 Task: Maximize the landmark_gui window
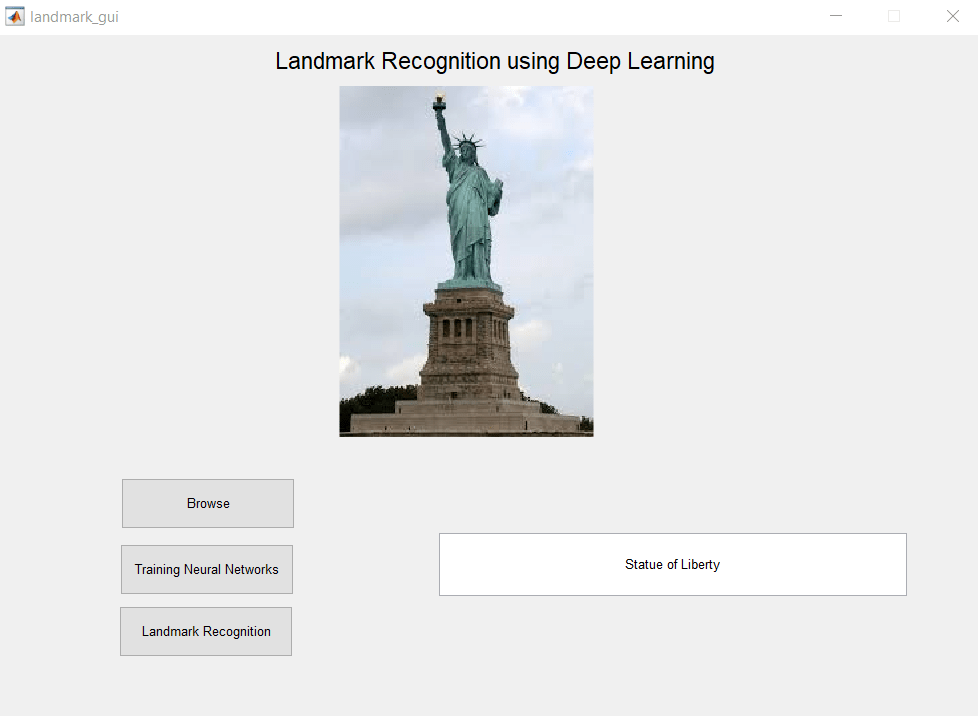click(893, 16)
